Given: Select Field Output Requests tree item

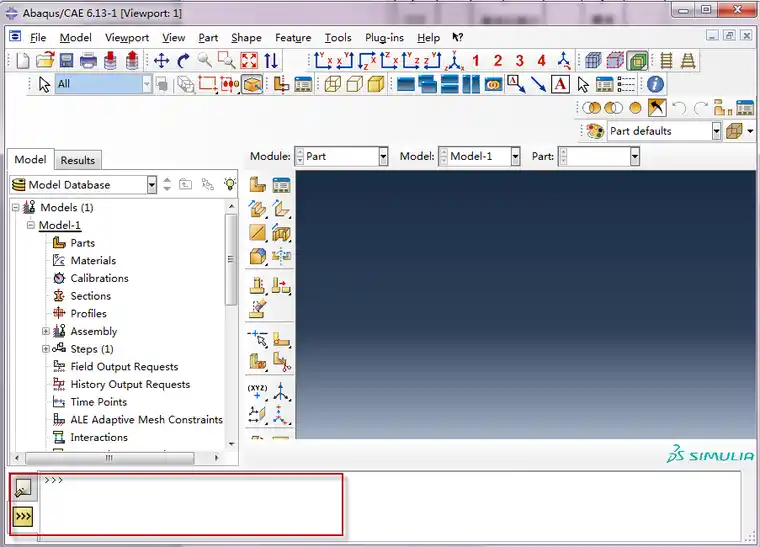Looking at the screenshot, I should click(124, 367).
